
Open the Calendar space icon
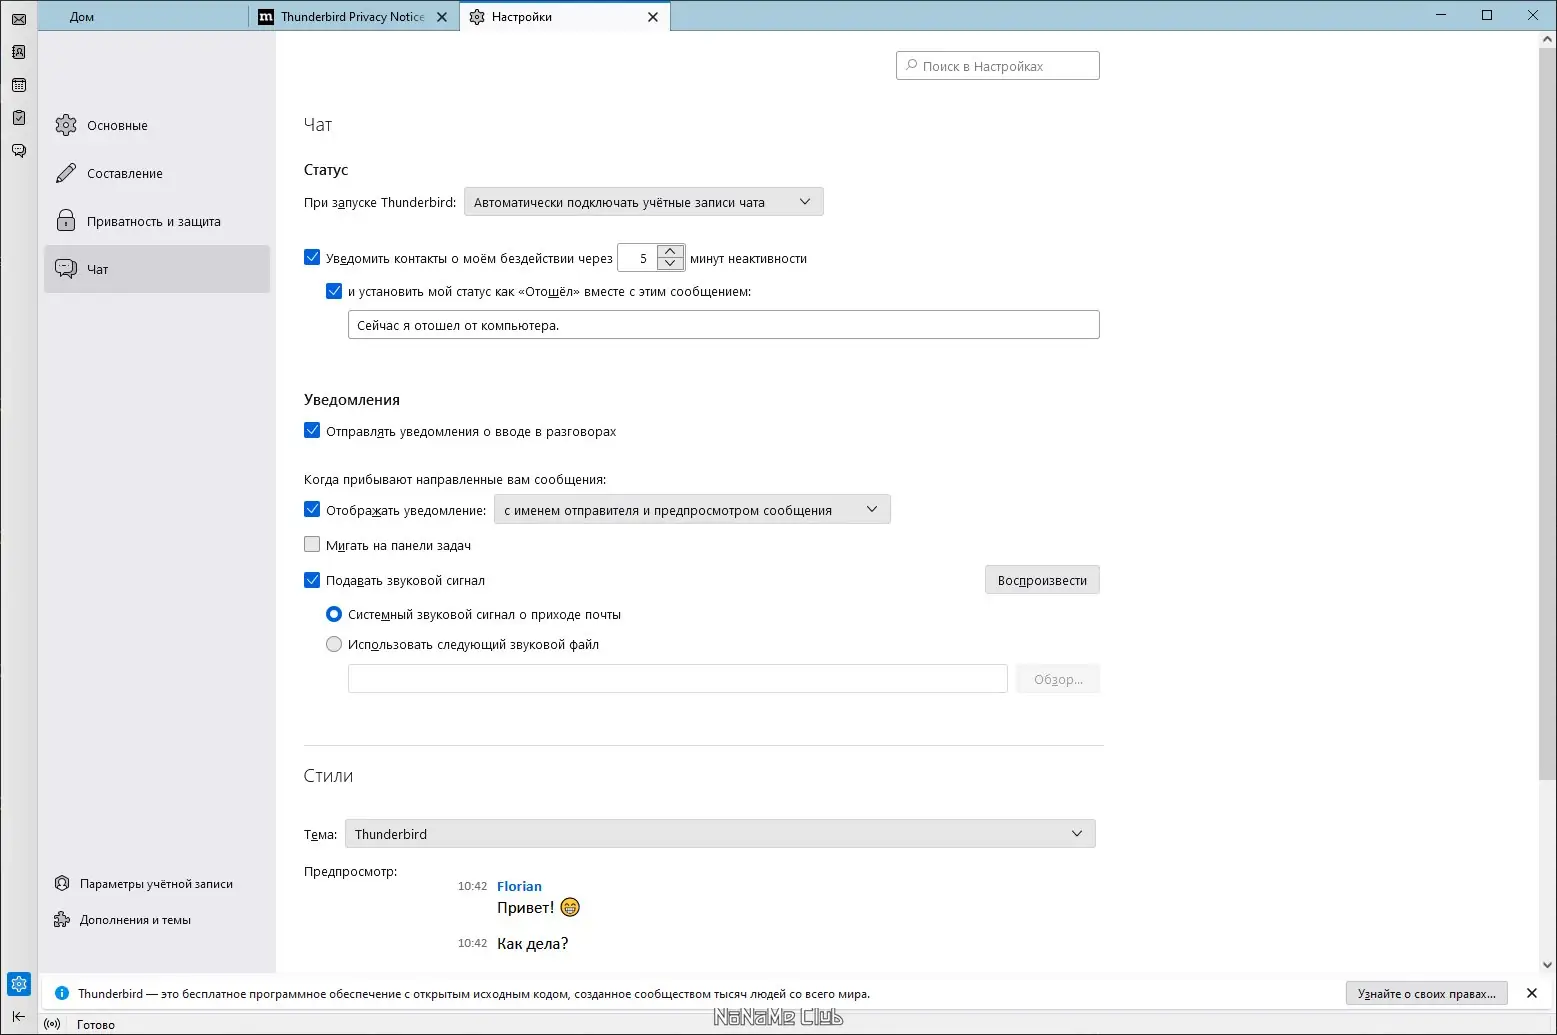(x=19, y=85)
